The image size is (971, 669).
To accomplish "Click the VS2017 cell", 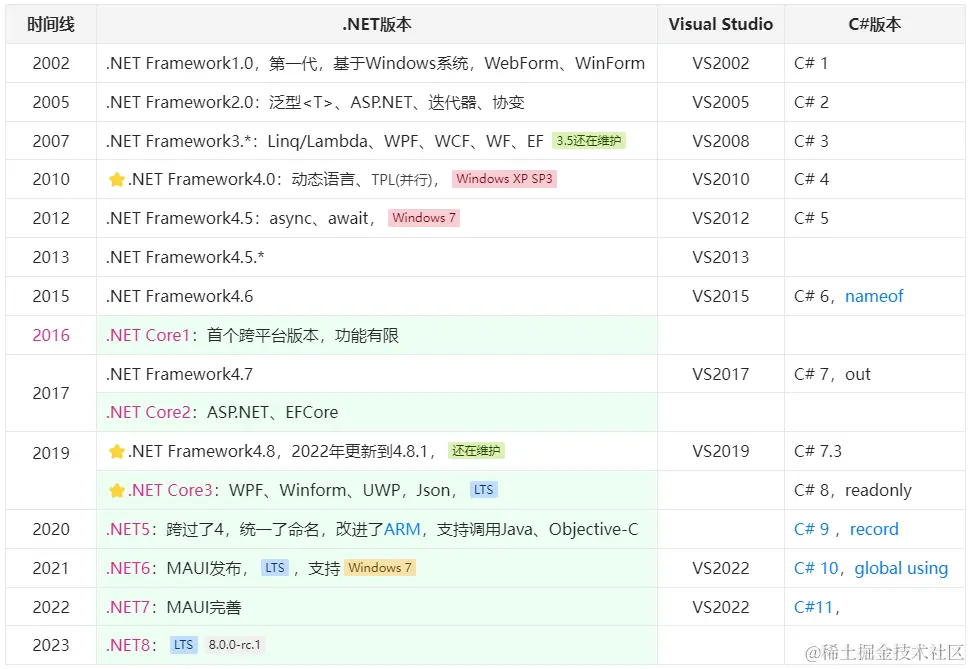I will click(x=721, y=374).
